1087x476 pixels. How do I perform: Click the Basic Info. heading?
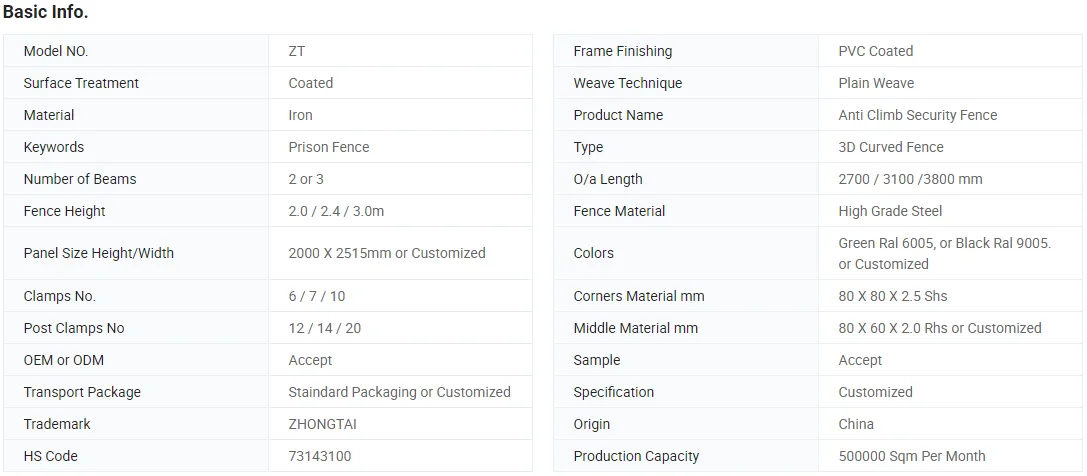pos(45,12)
